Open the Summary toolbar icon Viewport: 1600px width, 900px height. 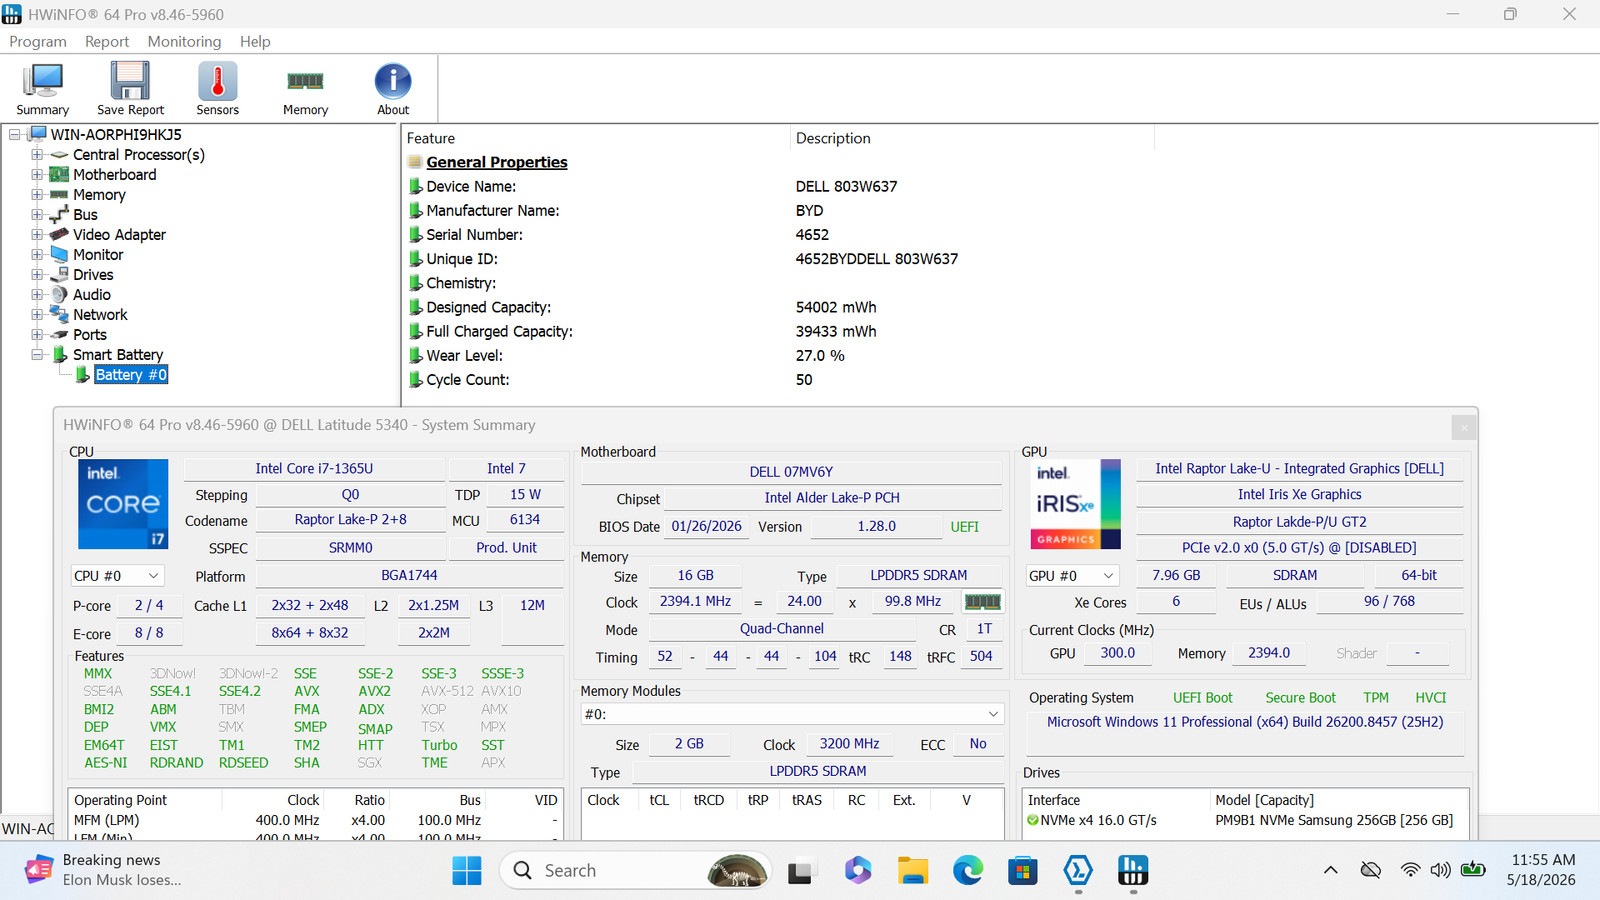[x=42, y=89]
